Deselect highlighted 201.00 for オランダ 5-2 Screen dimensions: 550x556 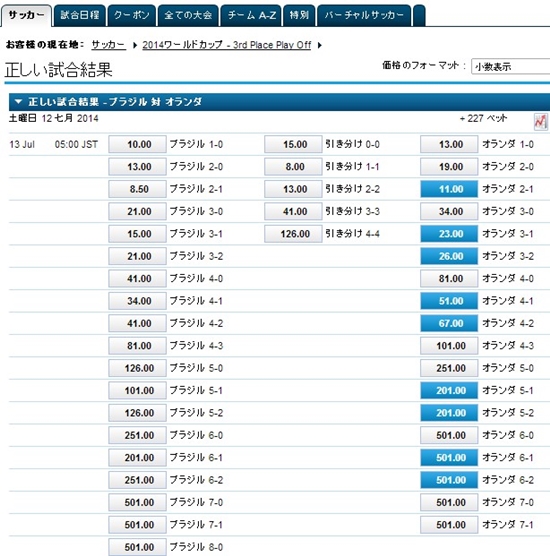(x=449, y=412)
